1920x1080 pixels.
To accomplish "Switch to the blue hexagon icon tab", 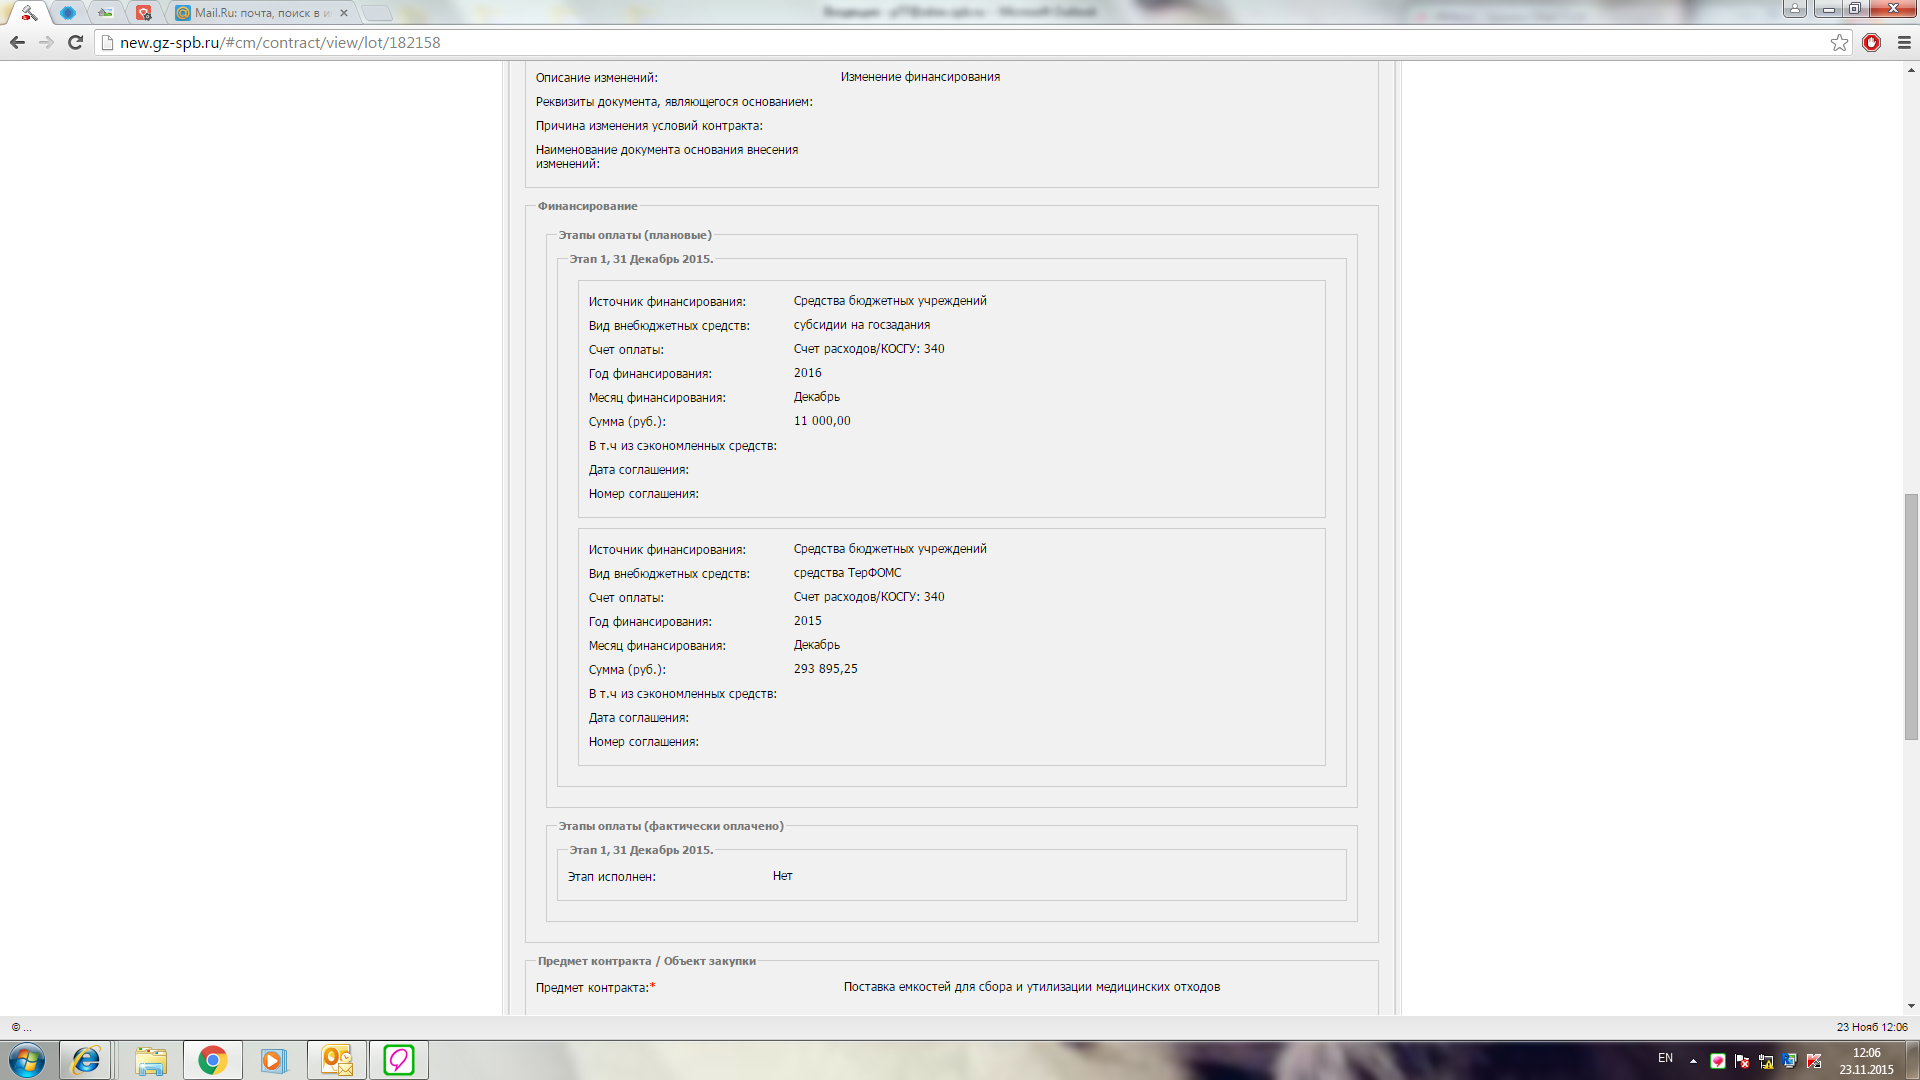I will [68, 13].
